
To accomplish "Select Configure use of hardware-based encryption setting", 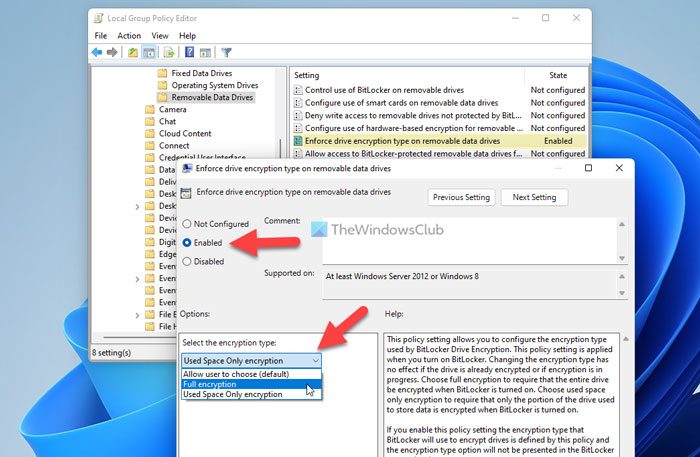I will (x=414, y=128).
